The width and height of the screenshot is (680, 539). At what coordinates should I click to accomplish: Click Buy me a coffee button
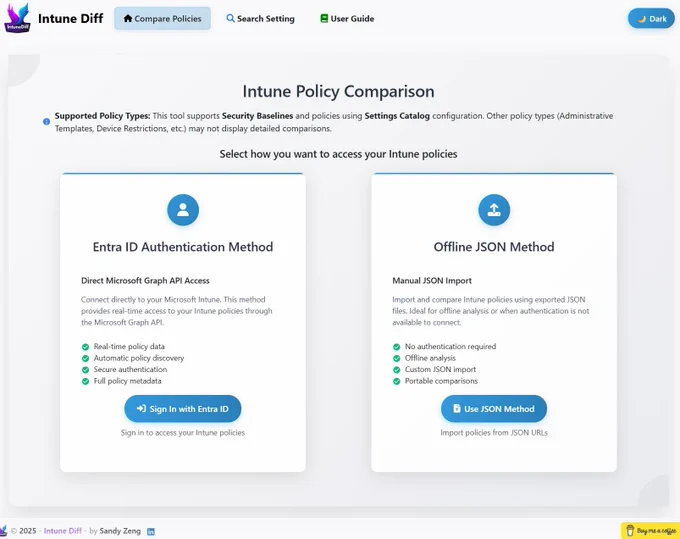[x=651, y=531]
